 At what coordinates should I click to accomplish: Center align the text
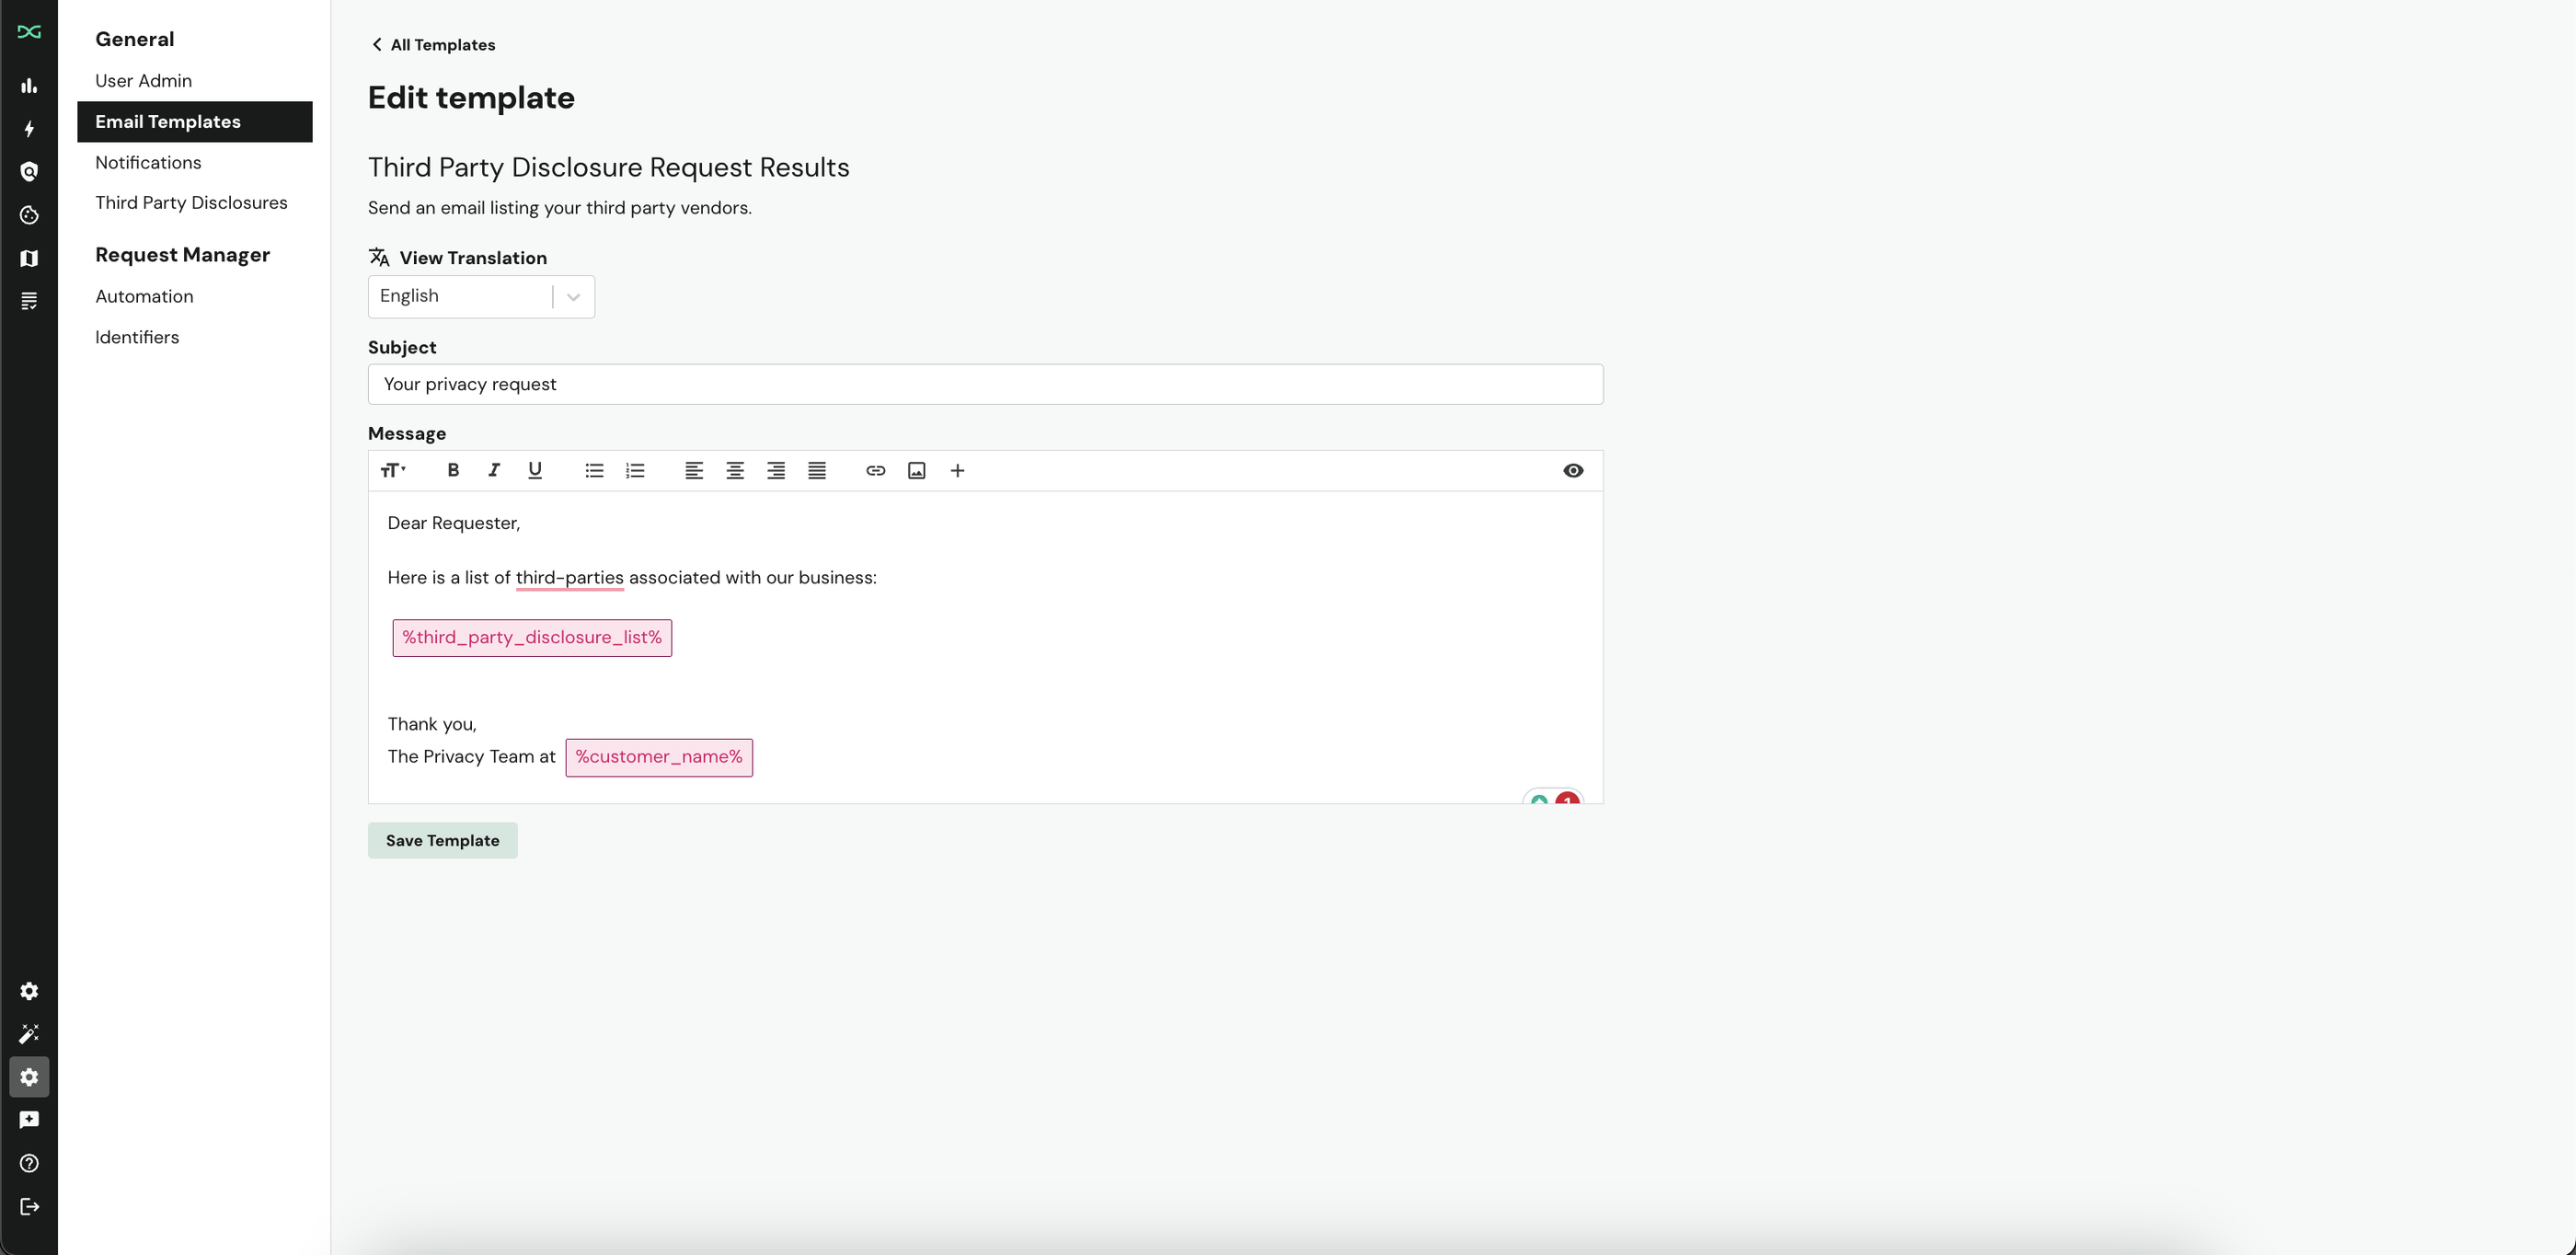pos(735,470)
